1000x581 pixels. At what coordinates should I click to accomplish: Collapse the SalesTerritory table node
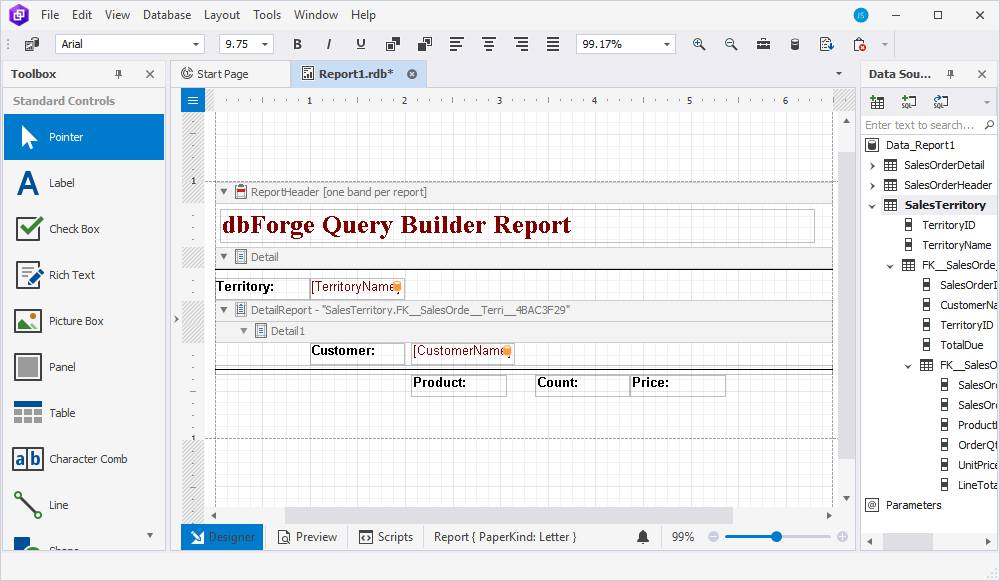[x=872, y=206]
